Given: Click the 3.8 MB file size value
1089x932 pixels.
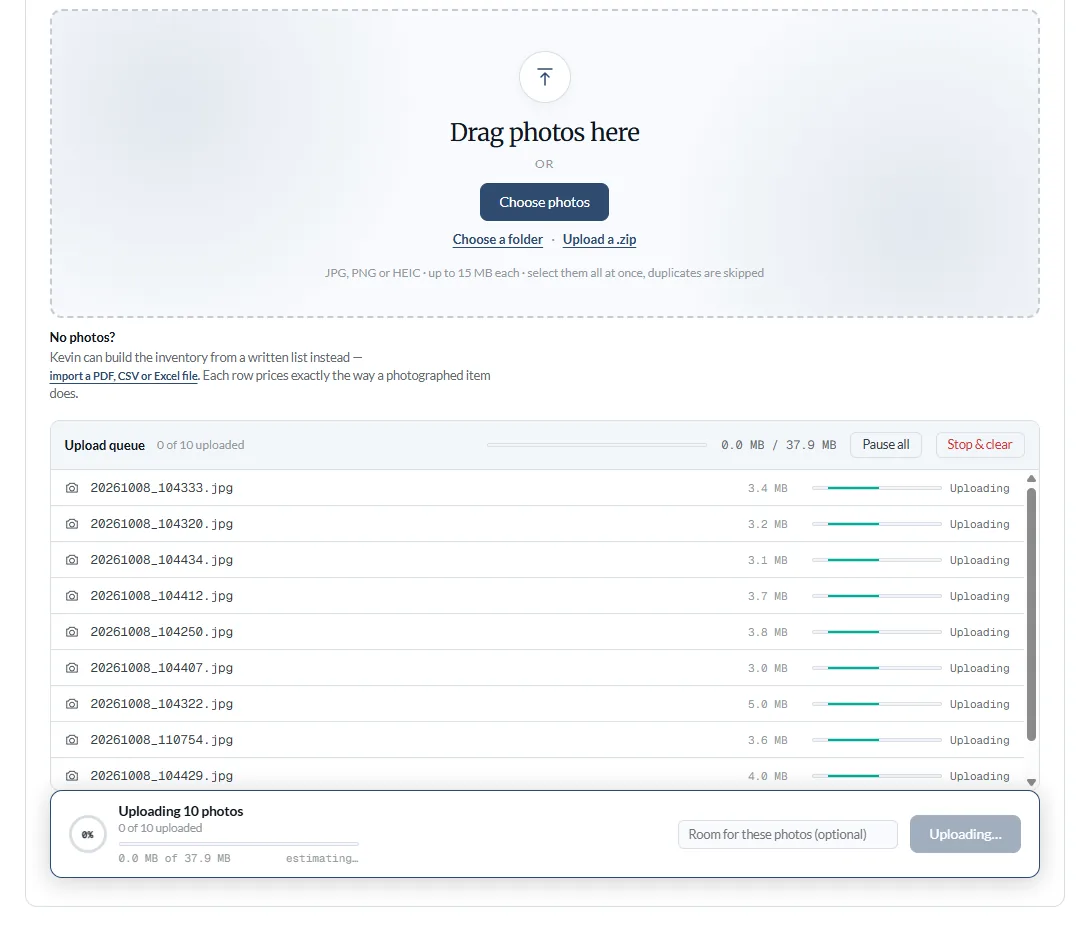Looking at the screenshot, I should [x=767, y=633].
